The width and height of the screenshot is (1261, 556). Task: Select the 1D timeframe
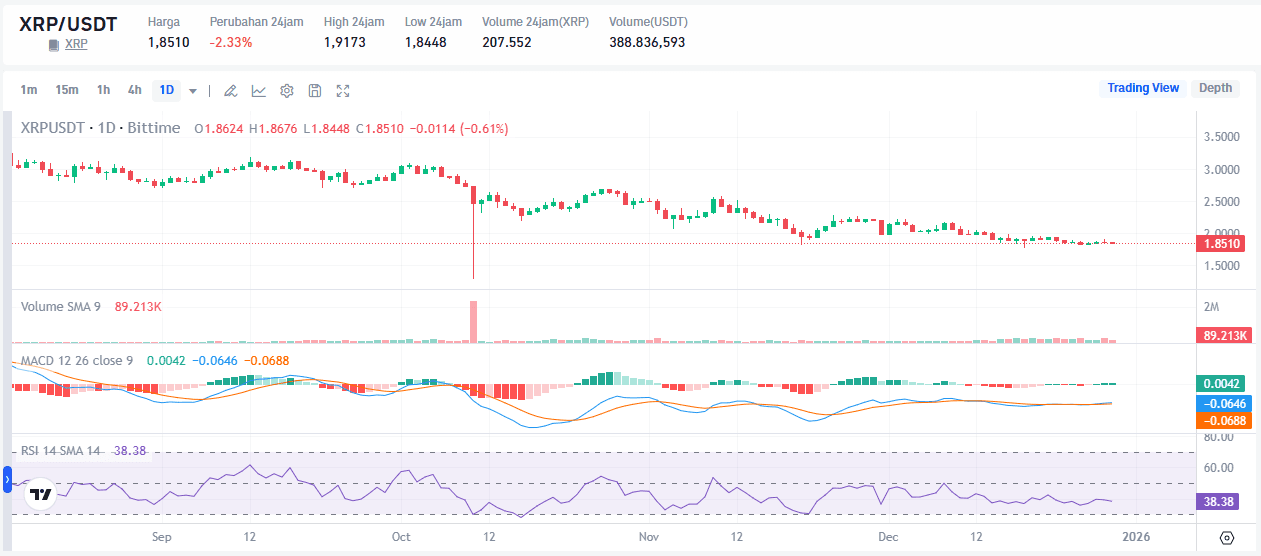pyautogui.click(x=167, y=90)
